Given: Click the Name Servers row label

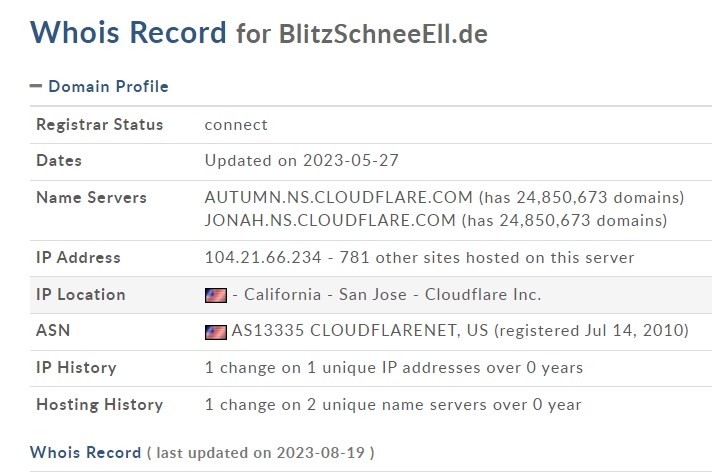Looking at the screenshot, I should click(91, 197).
